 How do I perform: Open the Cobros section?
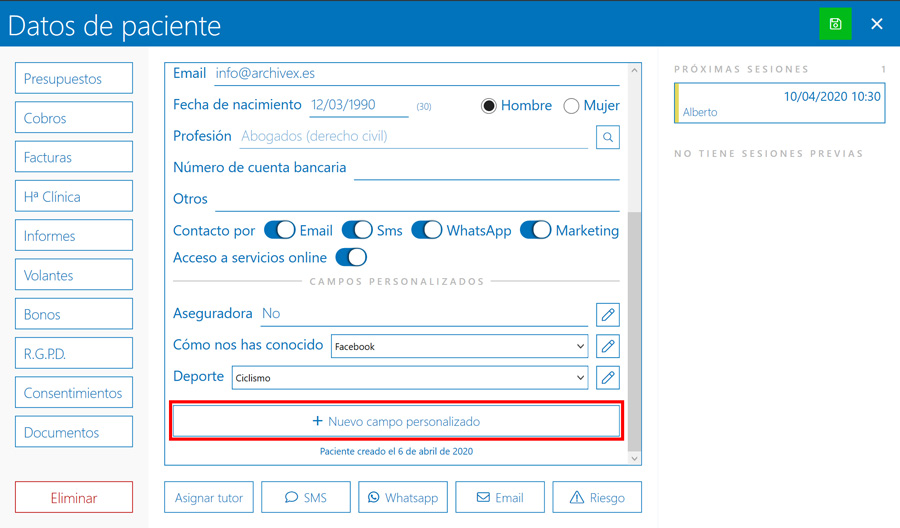[x=74, y=117]
